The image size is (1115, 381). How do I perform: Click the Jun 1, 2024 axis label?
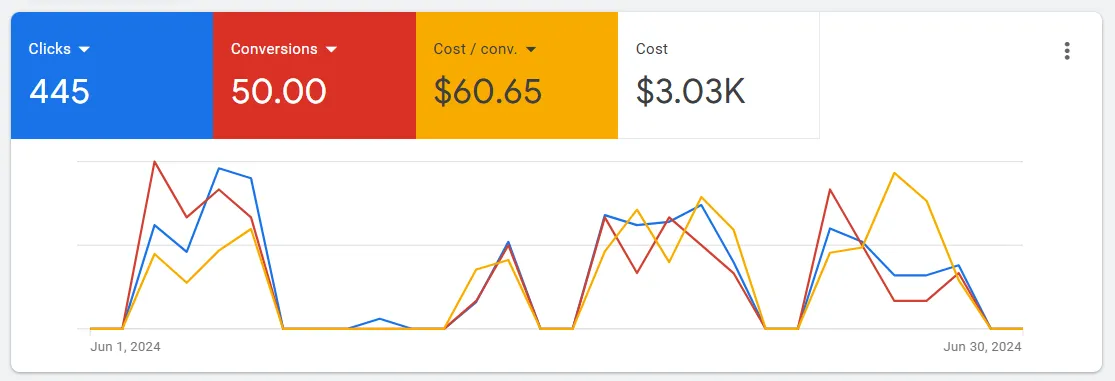coord(125,347)
